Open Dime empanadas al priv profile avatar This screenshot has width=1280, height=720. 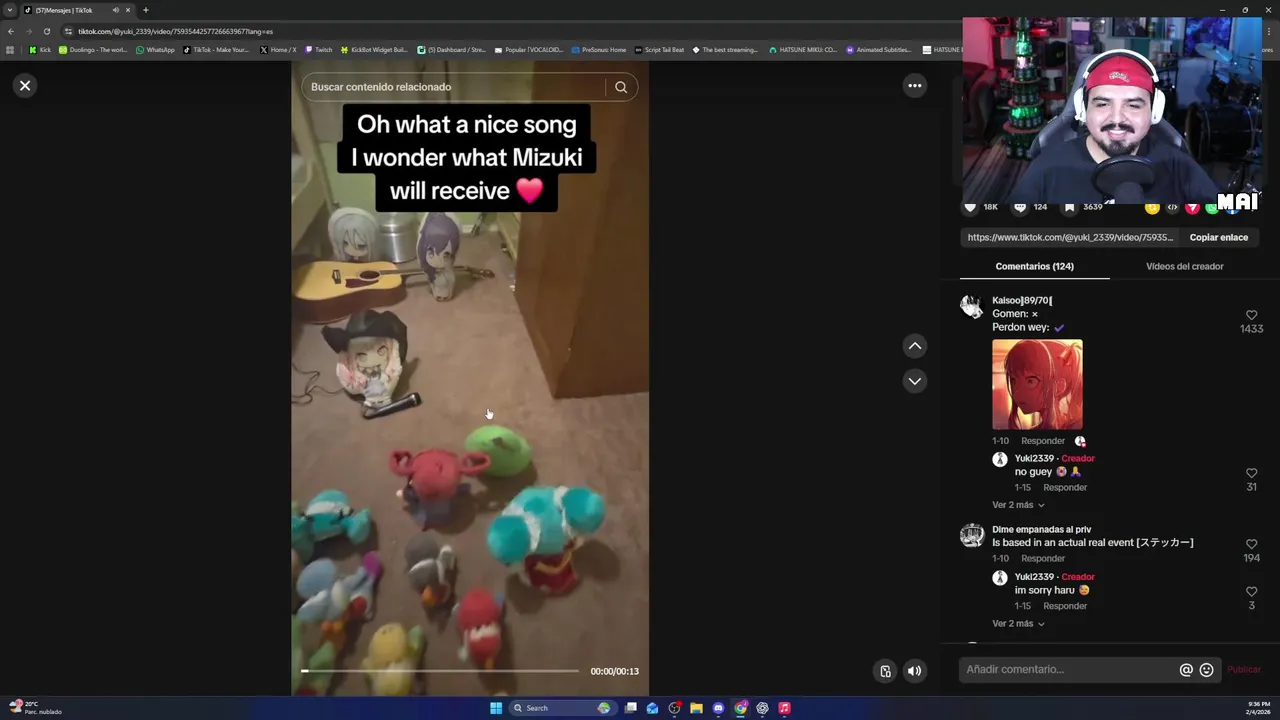click(x=972, y=535)
